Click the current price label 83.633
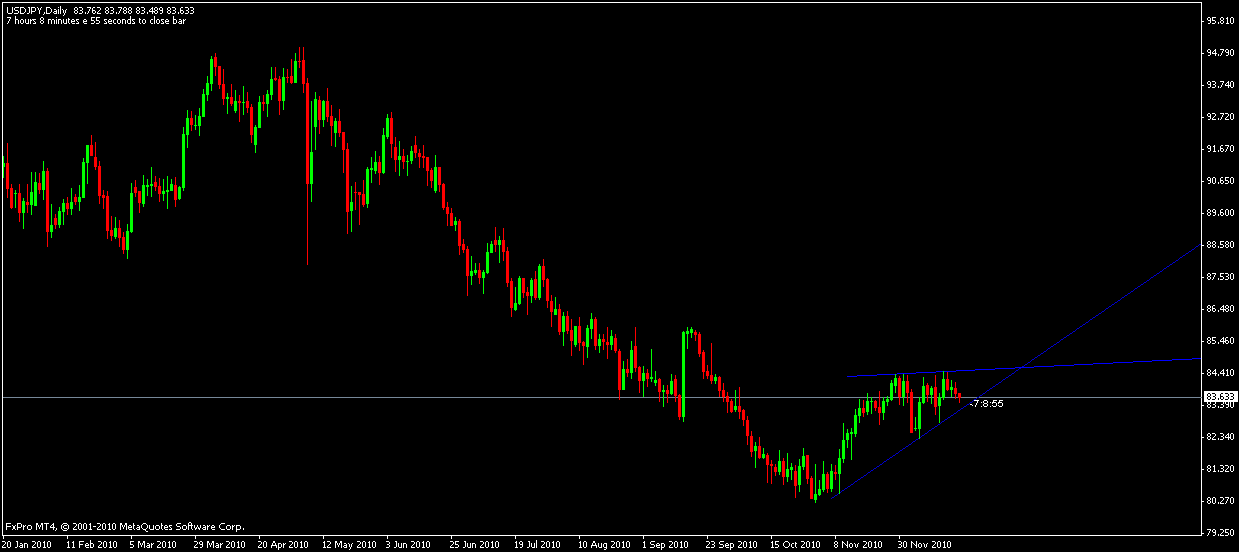Viewport: 1239px width, 552px height. click(x=1218, y=397)
